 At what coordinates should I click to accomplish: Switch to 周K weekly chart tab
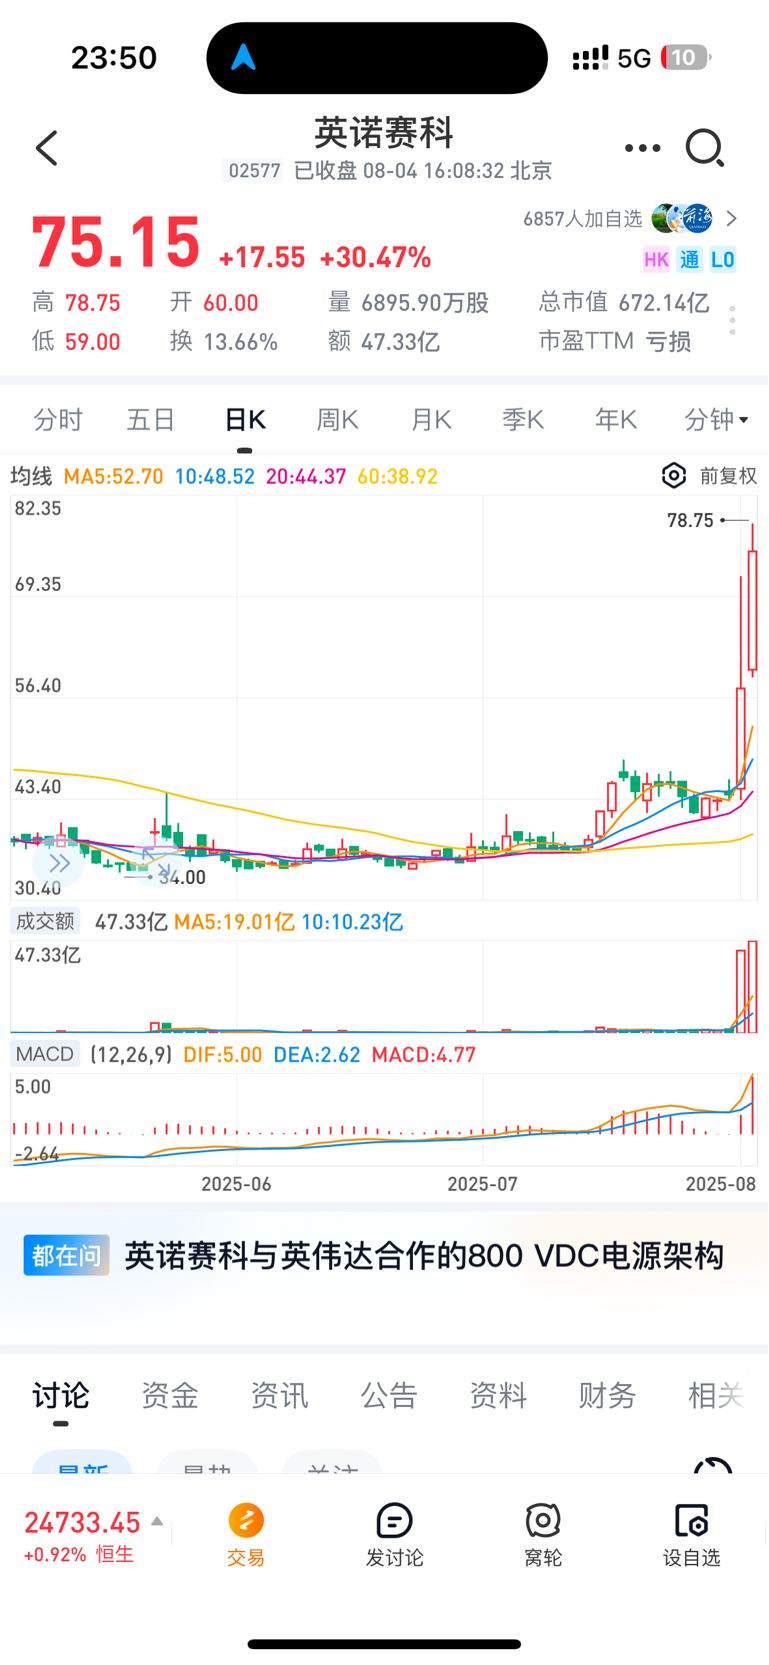pos(338,420)
